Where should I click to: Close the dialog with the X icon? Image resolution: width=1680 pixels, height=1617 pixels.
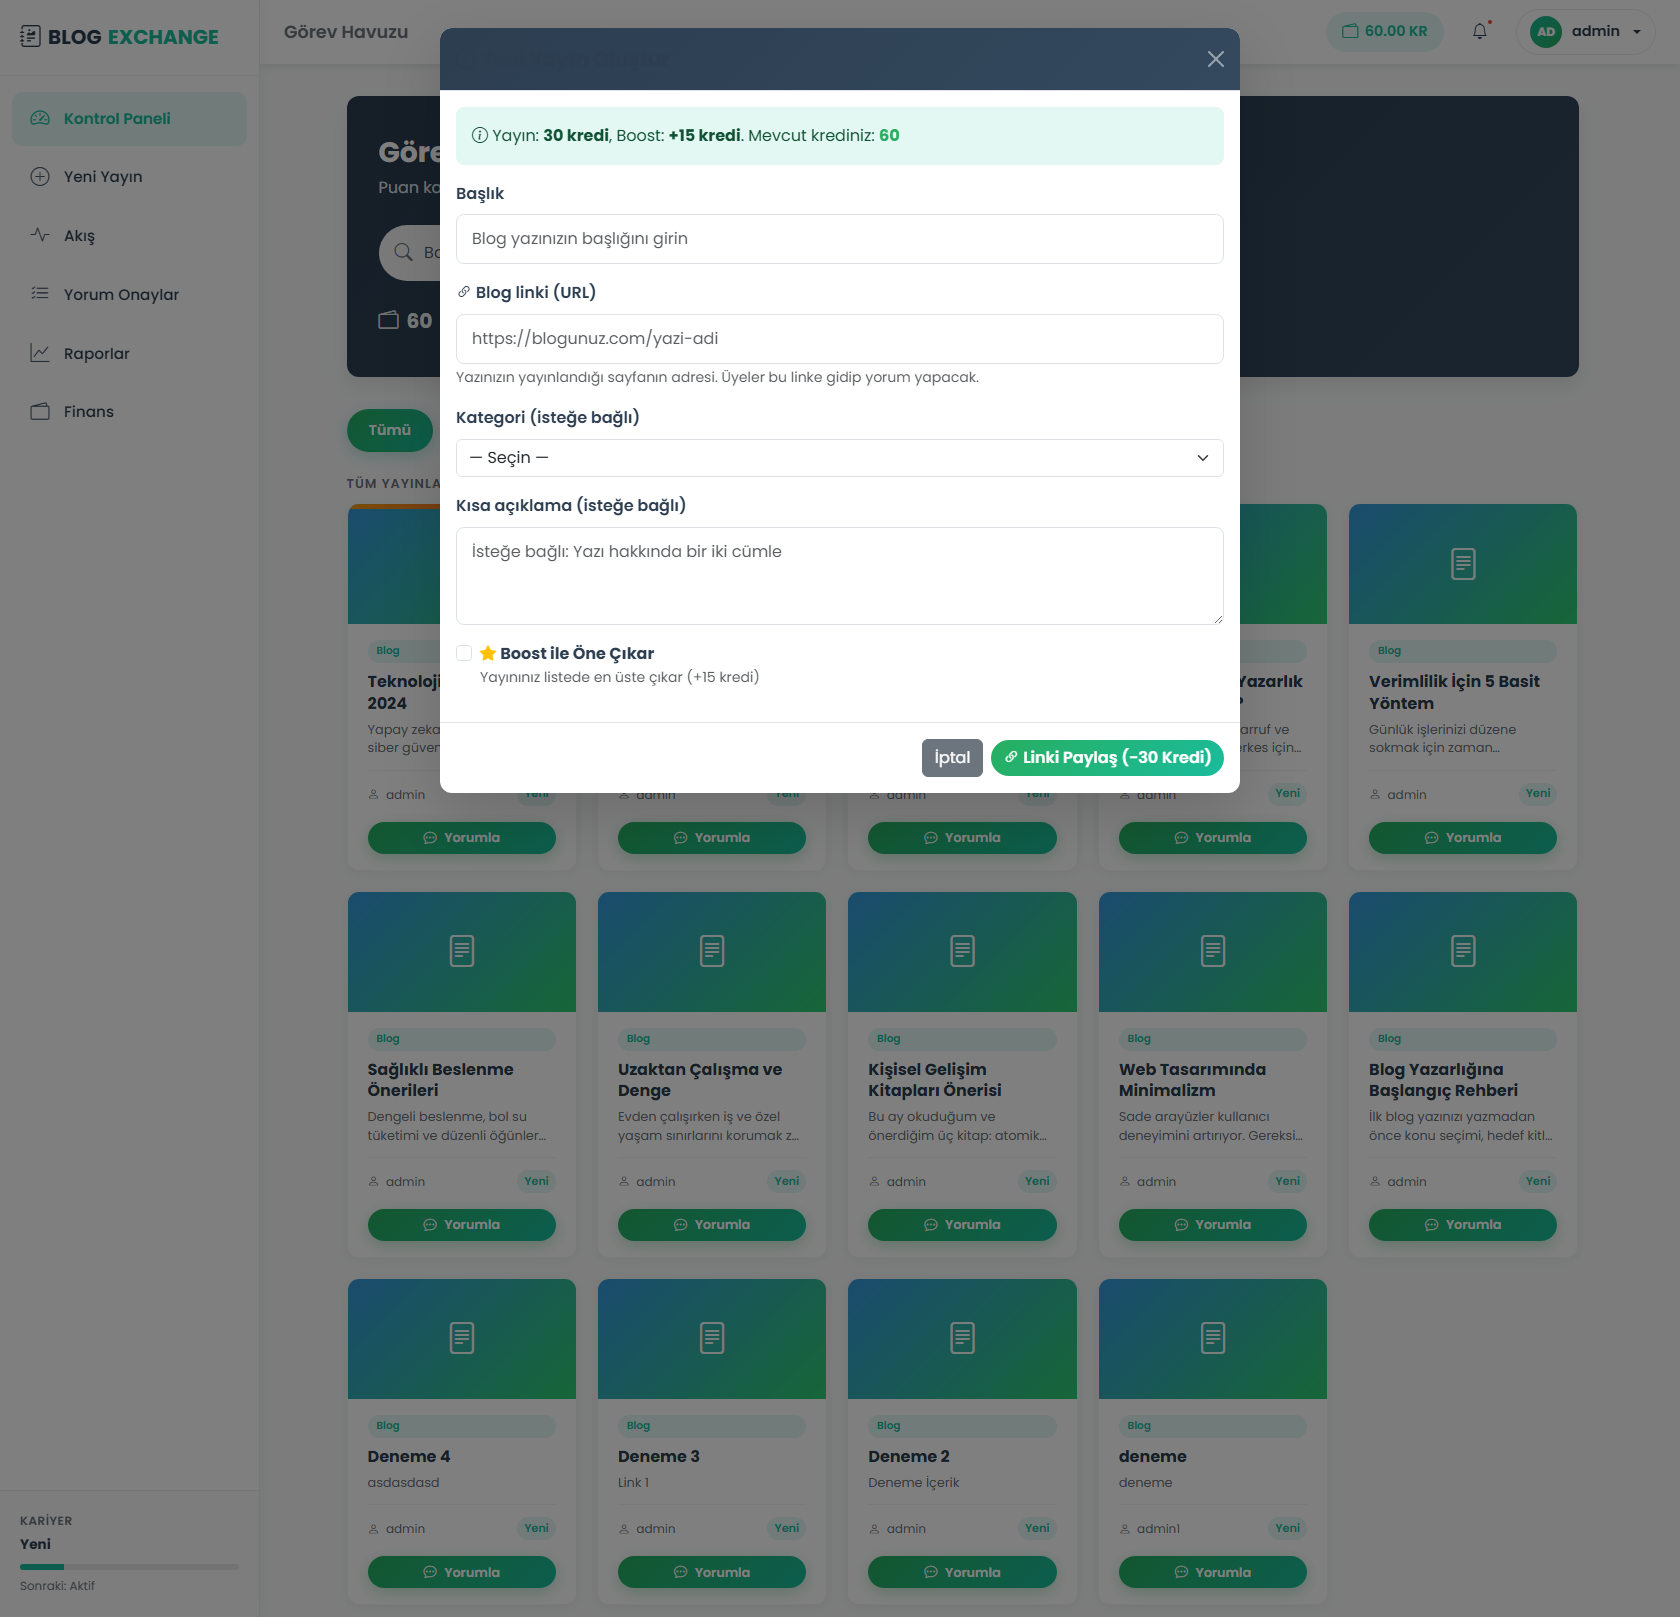coord(1215,59)
